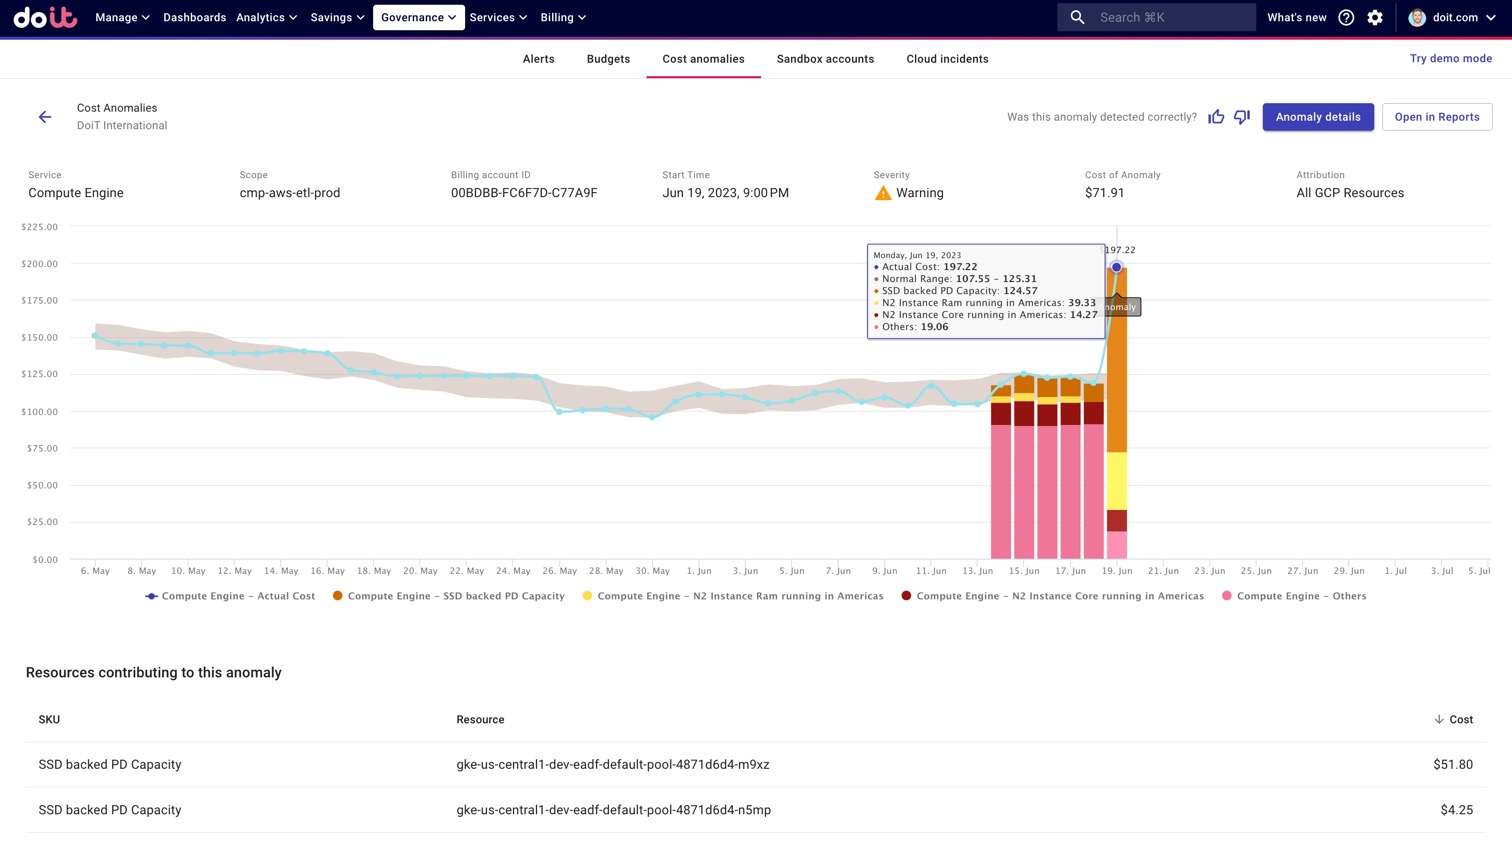Click the Anomaly details button

coord(1318,117)
